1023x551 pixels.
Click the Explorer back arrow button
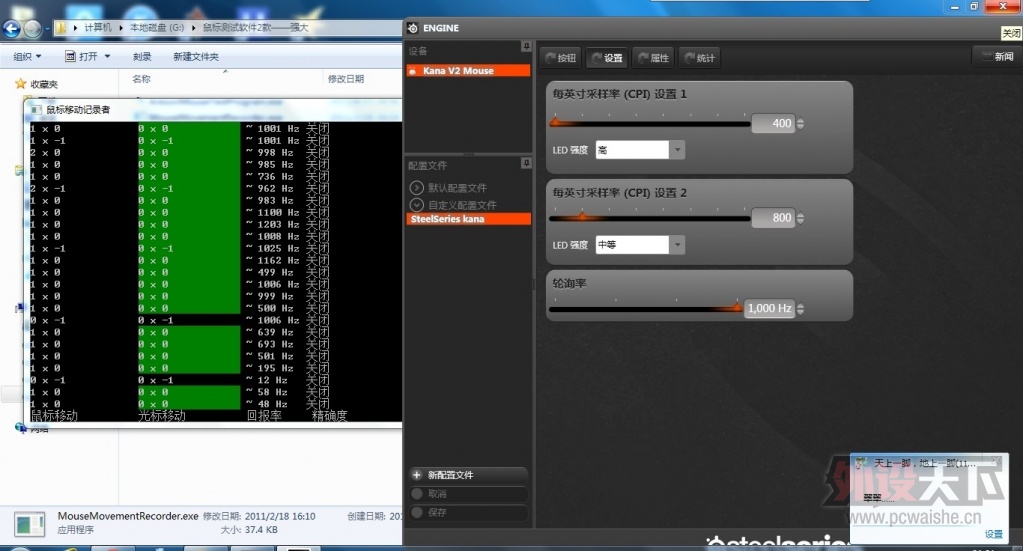coord(12,28)
